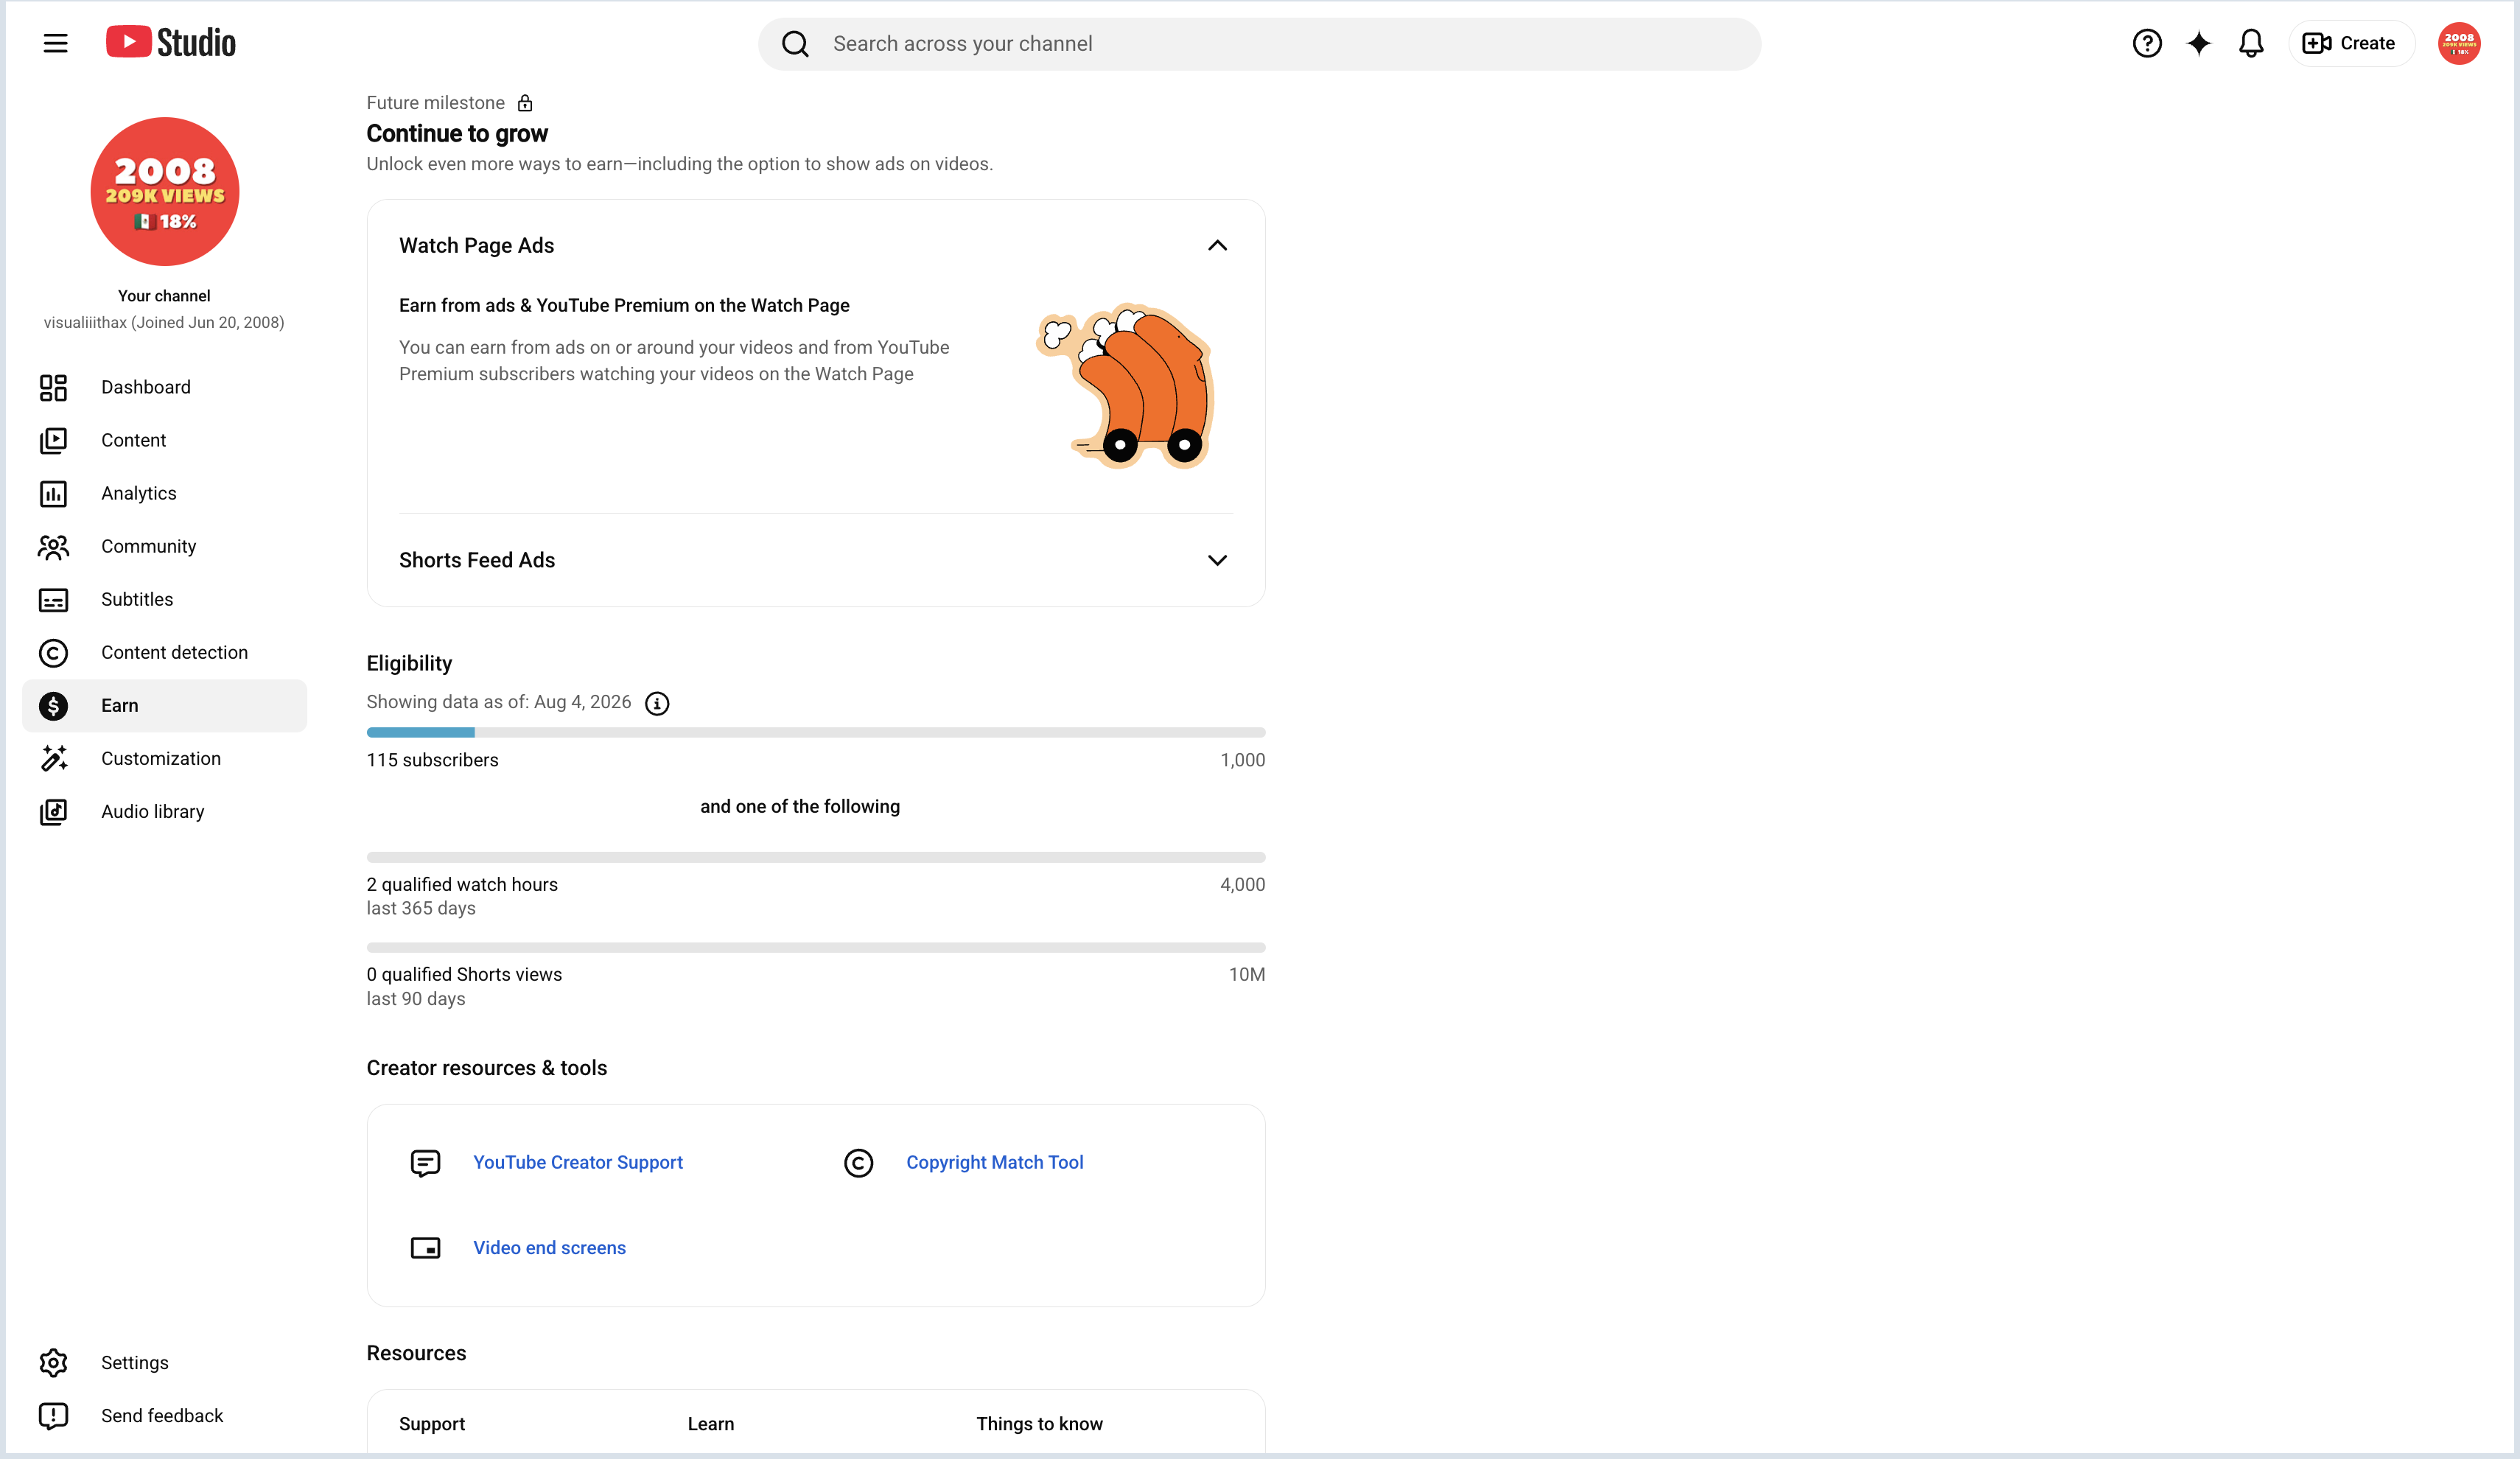Click the Analytics bar chart icon
Screen dimensions: 2520x1459
(x=53, y=493)
